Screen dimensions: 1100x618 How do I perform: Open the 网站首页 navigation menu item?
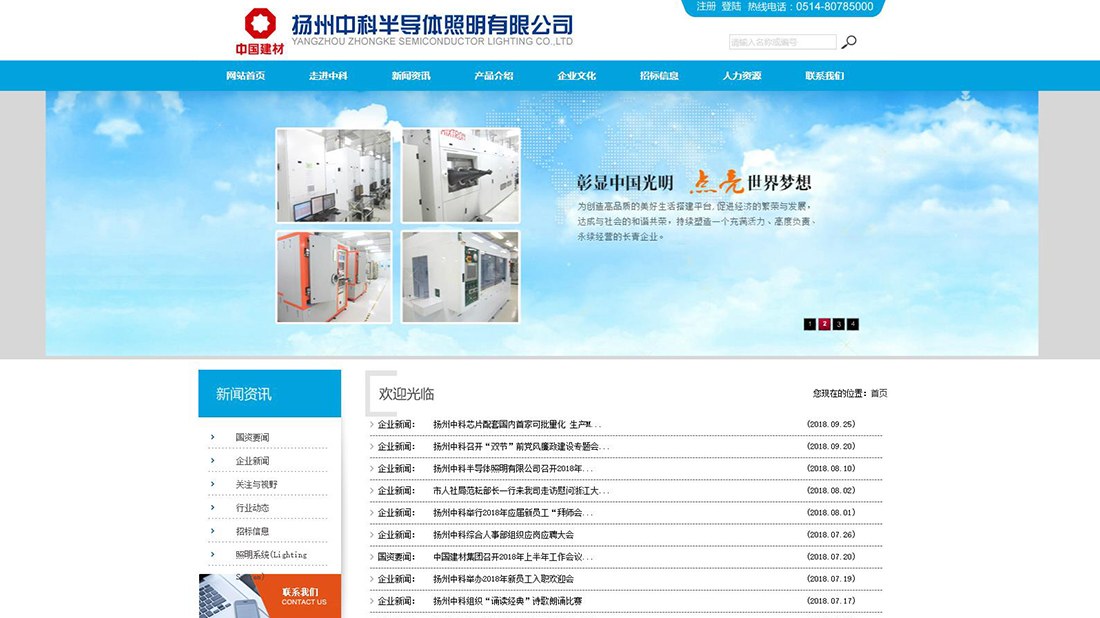249,75
